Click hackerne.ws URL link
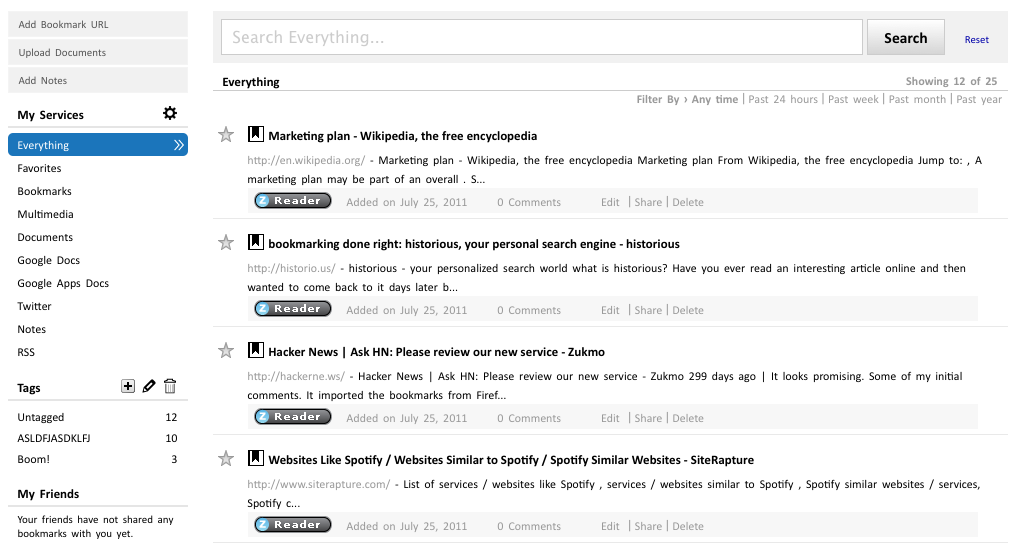This screenshot has width=1016, height=556. pos(295,376)
